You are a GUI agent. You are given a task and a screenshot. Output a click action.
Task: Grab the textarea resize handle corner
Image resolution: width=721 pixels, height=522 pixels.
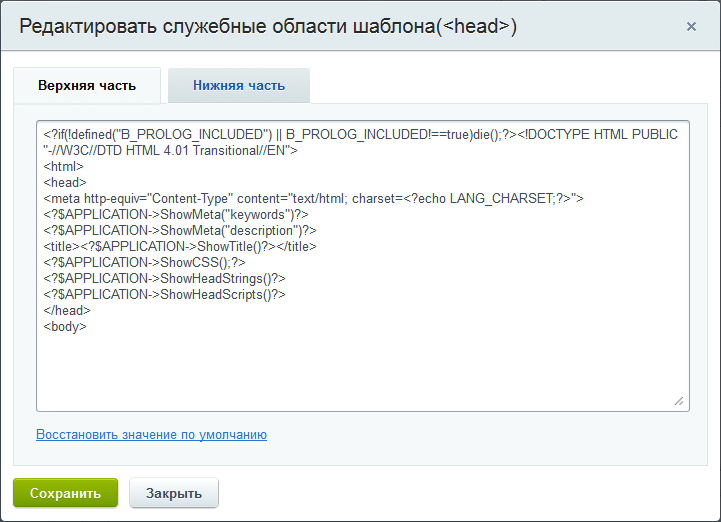coord(679,401)
